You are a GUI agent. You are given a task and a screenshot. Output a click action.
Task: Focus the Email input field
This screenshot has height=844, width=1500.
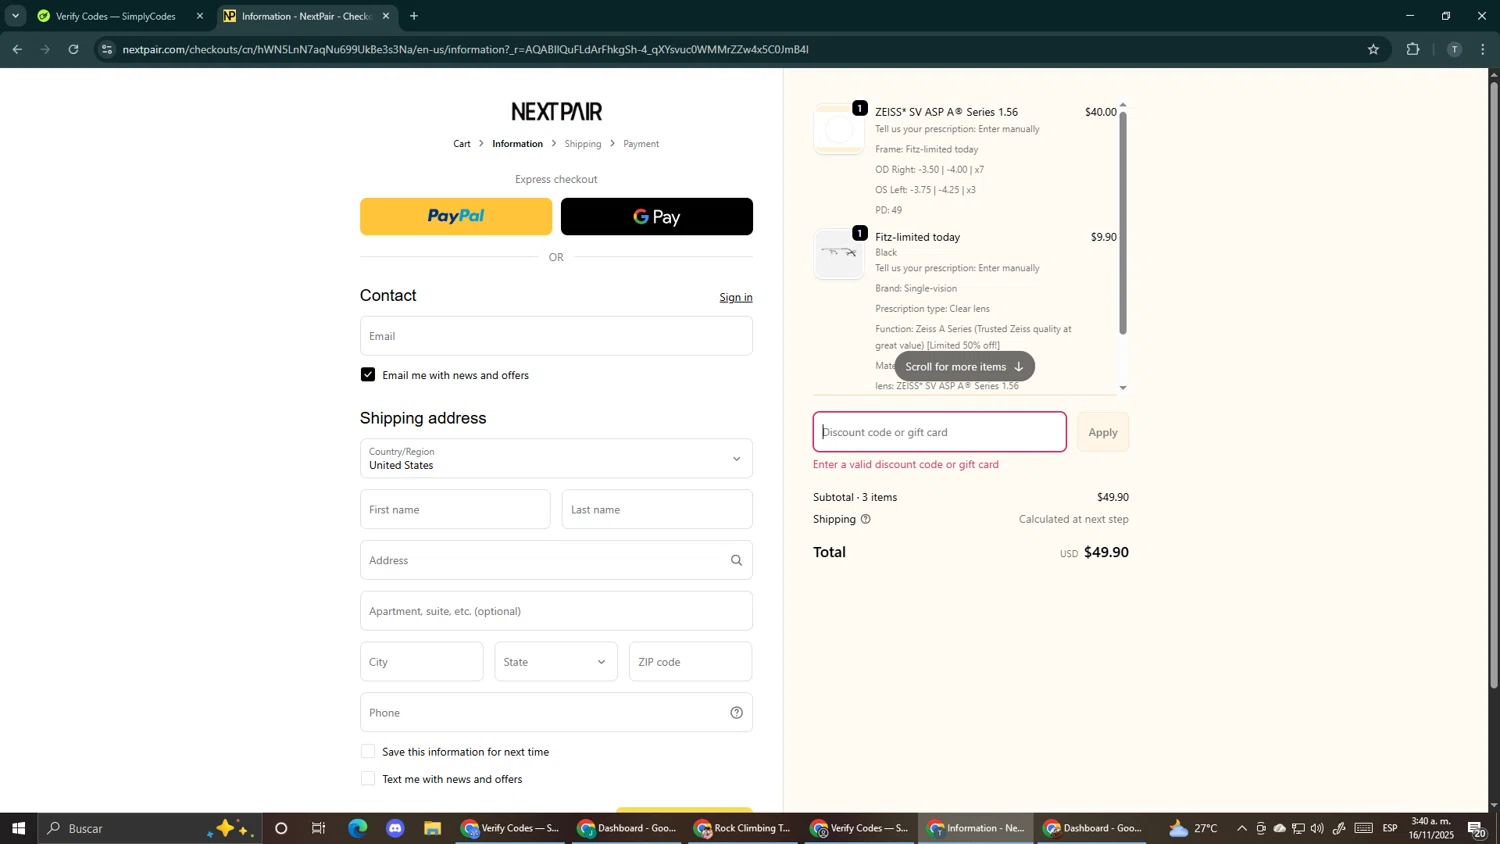[556, 336]
